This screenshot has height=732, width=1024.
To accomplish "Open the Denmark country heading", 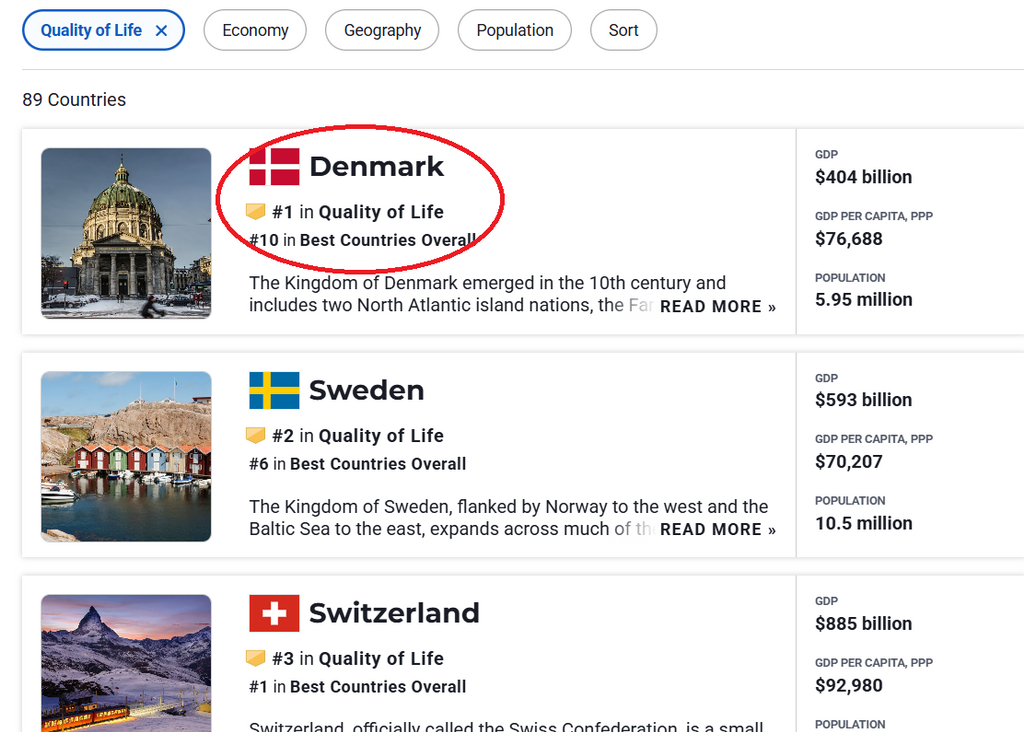I will tap(376, 167).
